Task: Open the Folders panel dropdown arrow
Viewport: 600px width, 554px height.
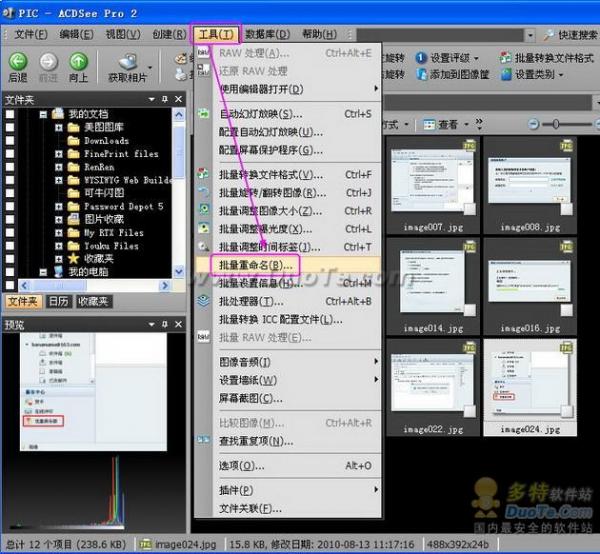Action: tap(152, 99)
